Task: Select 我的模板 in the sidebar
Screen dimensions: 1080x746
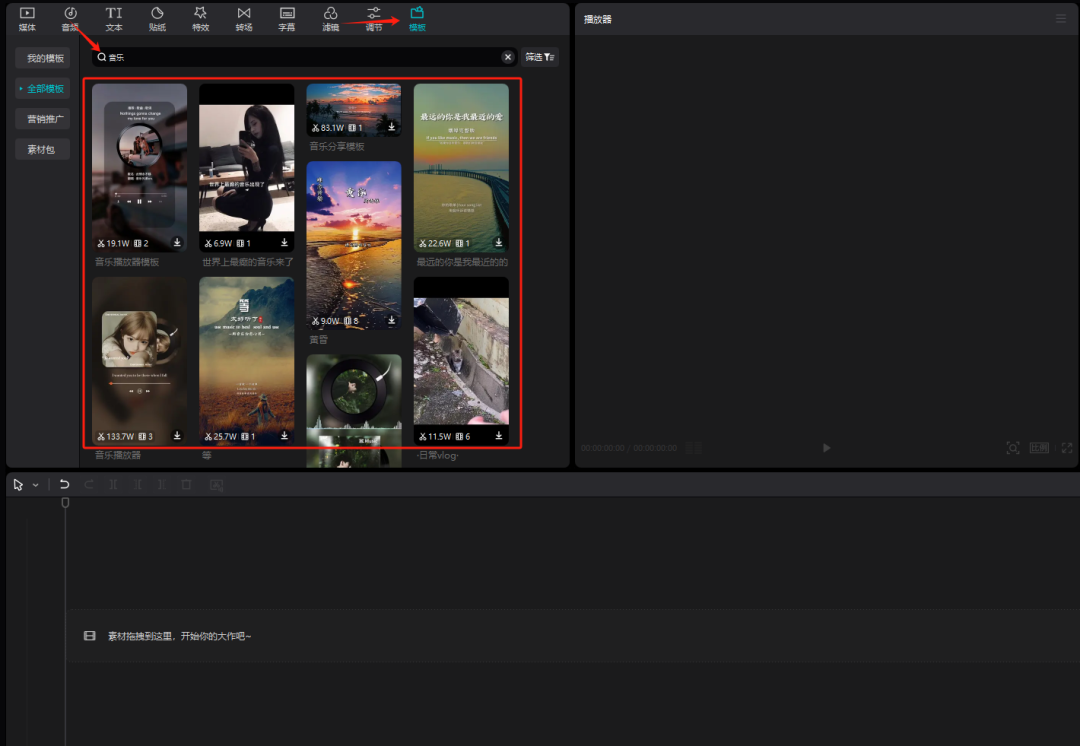Action: 45,58
